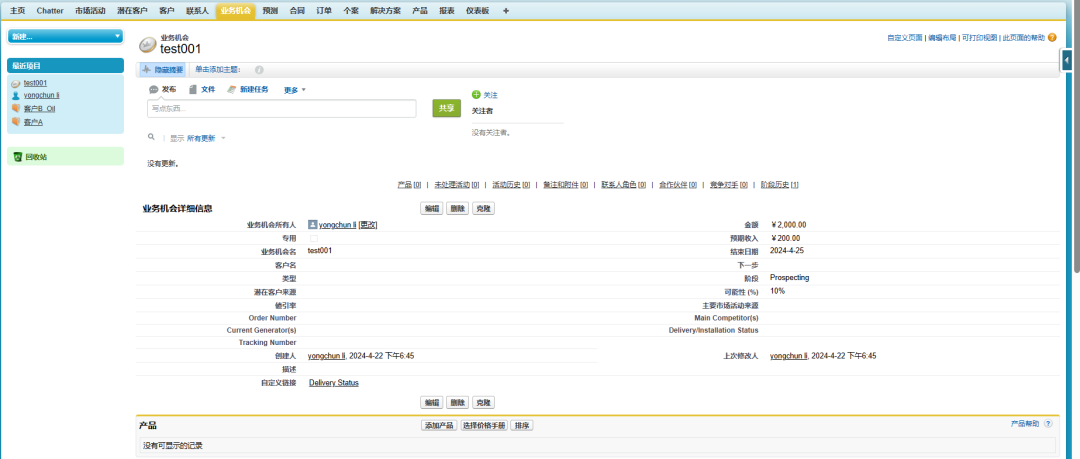Open the 潜在客户 tab
The height and width of the screenshot is (459, 1080).
pyautogui.click(x=132, y=11)
